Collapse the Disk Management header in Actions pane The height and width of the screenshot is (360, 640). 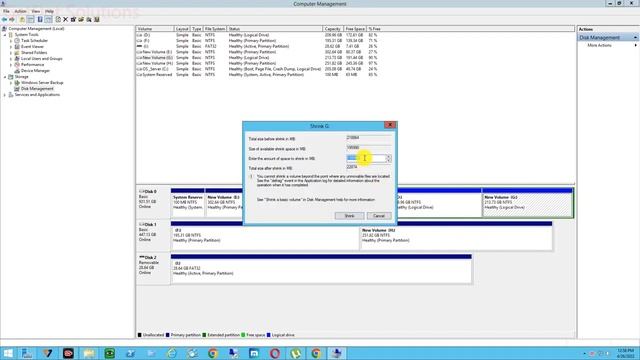click(636, 38)
